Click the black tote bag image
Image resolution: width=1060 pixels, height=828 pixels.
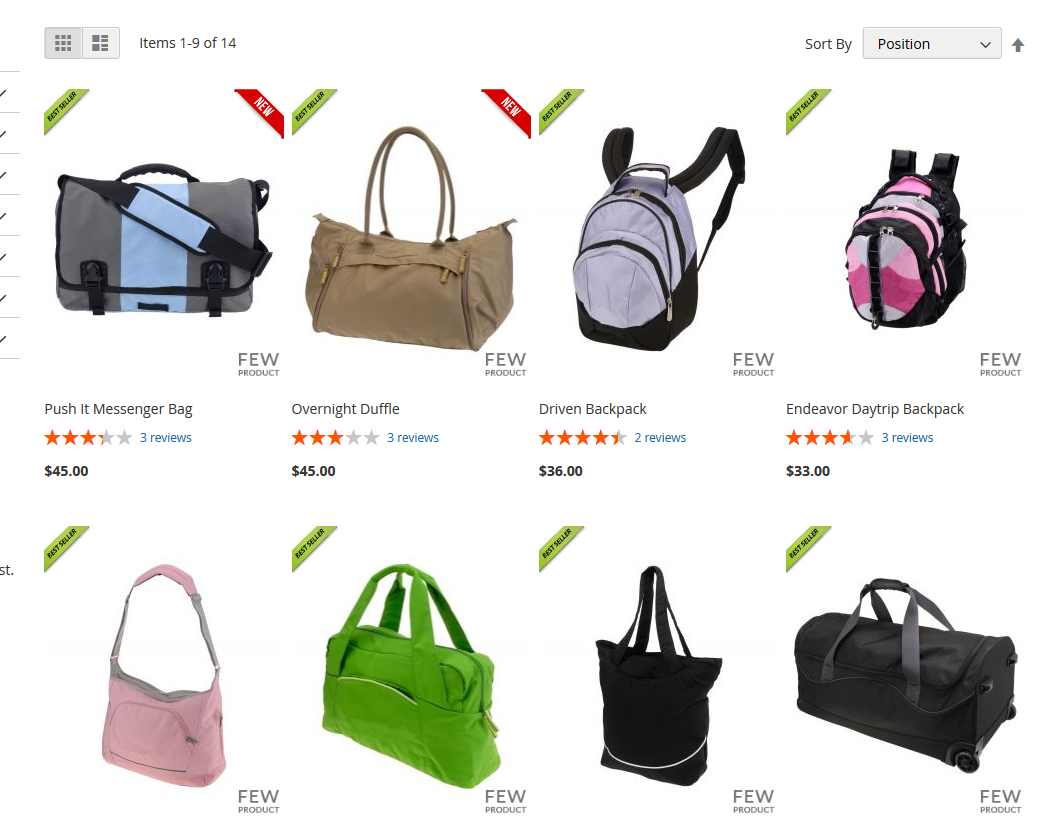click(x=658, y=676)
